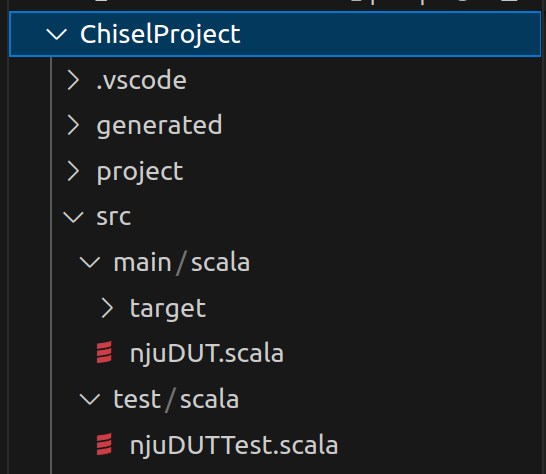Open the njuDUT.scala file
Viewport: 546px width, 474px height.
207,354
